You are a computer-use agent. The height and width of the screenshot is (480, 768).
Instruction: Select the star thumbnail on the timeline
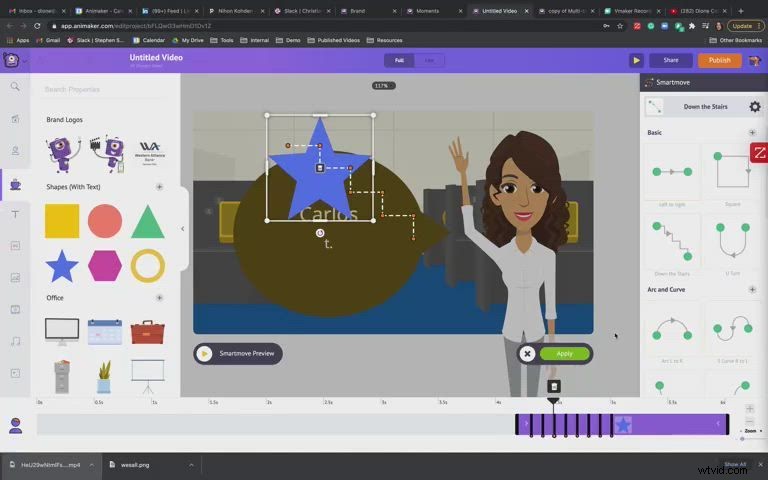(623, 425)
